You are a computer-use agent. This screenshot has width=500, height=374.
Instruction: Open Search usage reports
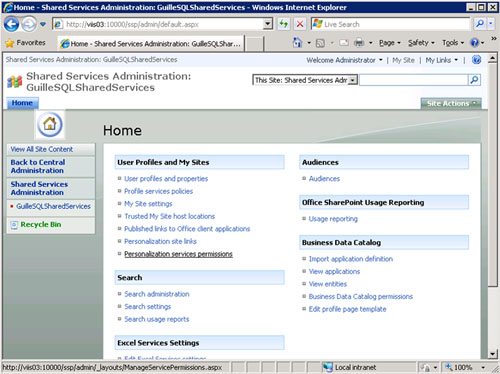click(x=157, y=319)
